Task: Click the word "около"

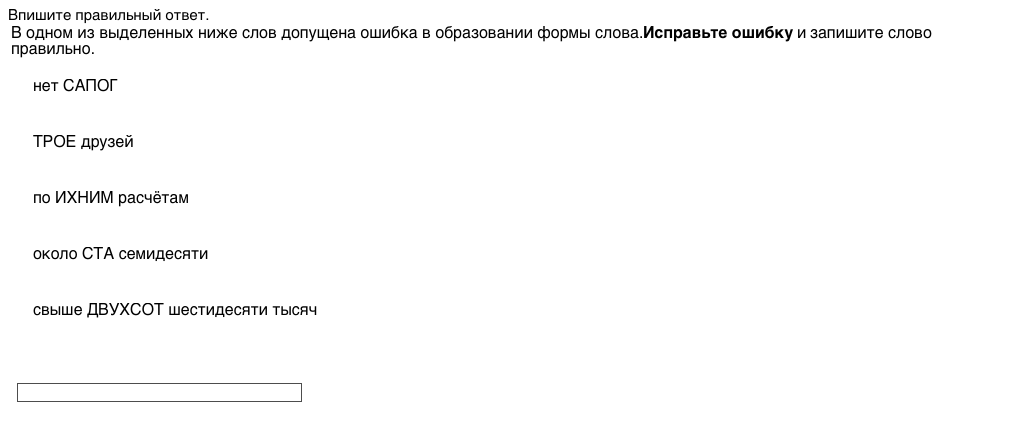Action: (x=55, y=254)
